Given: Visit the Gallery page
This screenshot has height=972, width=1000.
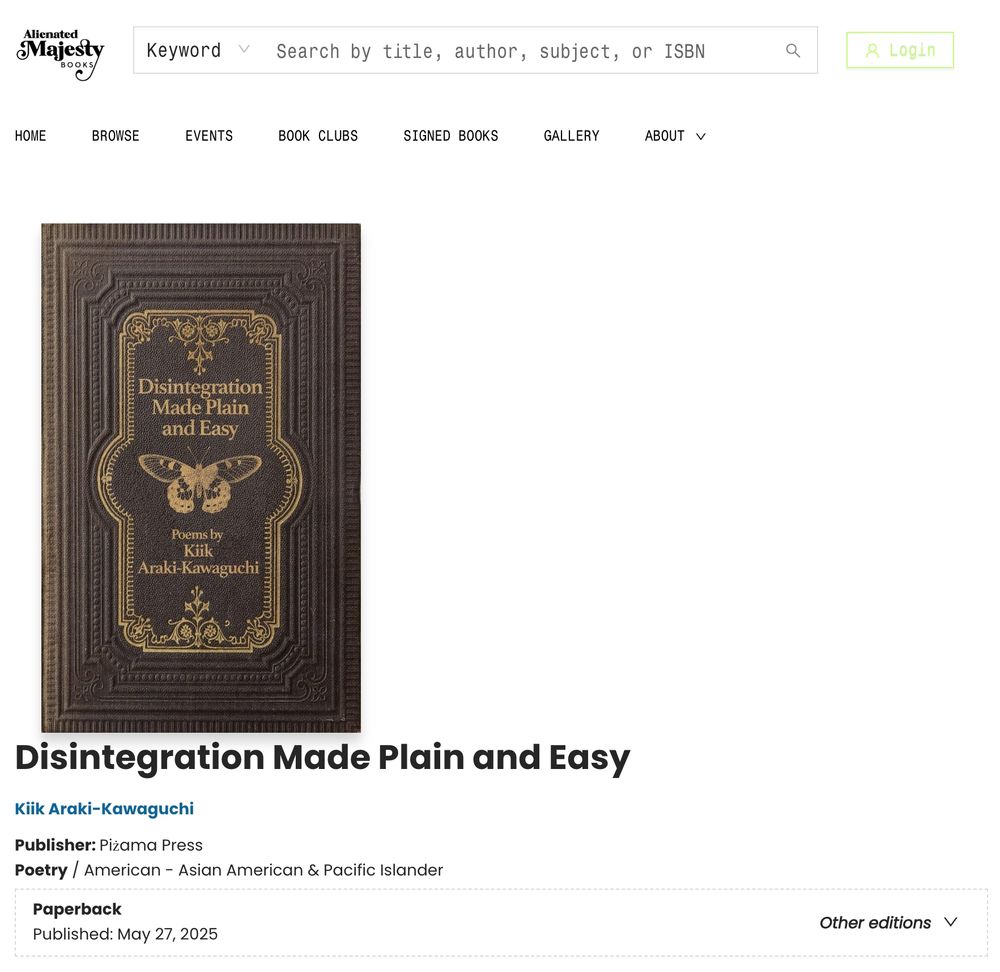Looking at the screenshot, I should coord(571,136).
